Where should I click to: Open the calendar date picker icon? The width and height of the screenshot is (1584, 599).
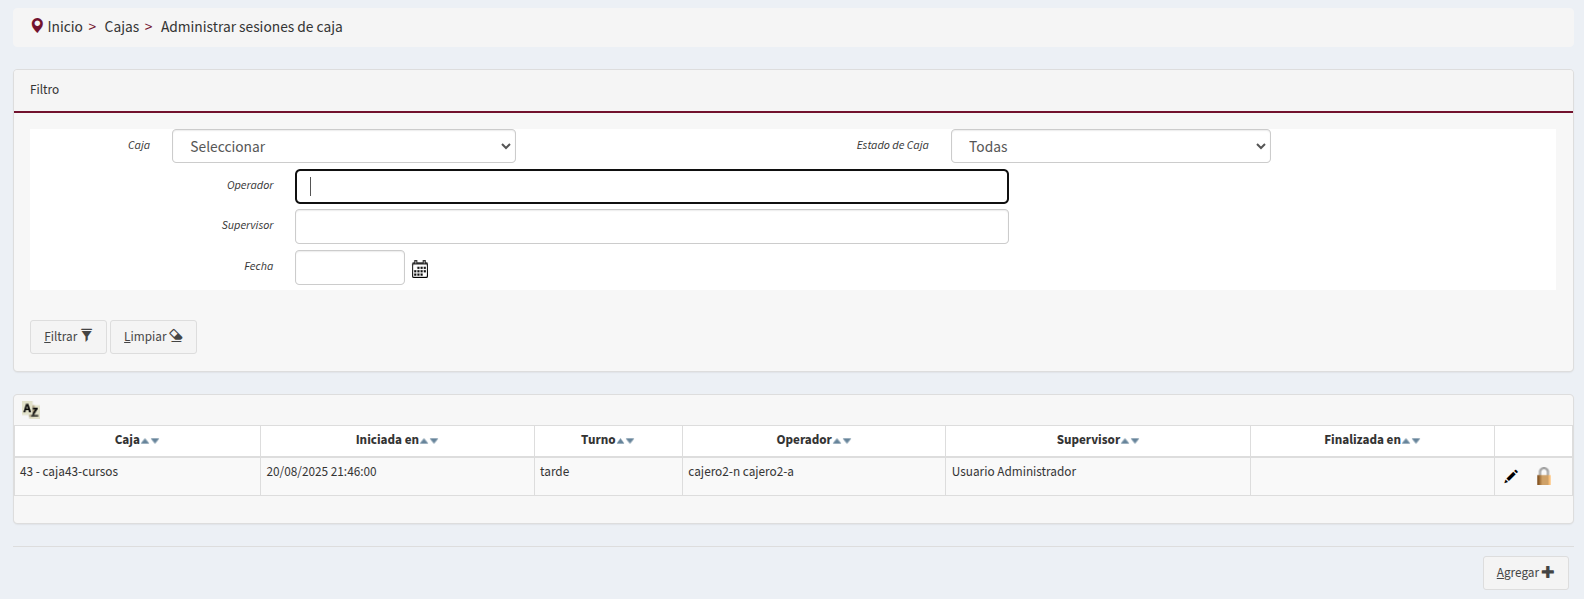(420, 269)
